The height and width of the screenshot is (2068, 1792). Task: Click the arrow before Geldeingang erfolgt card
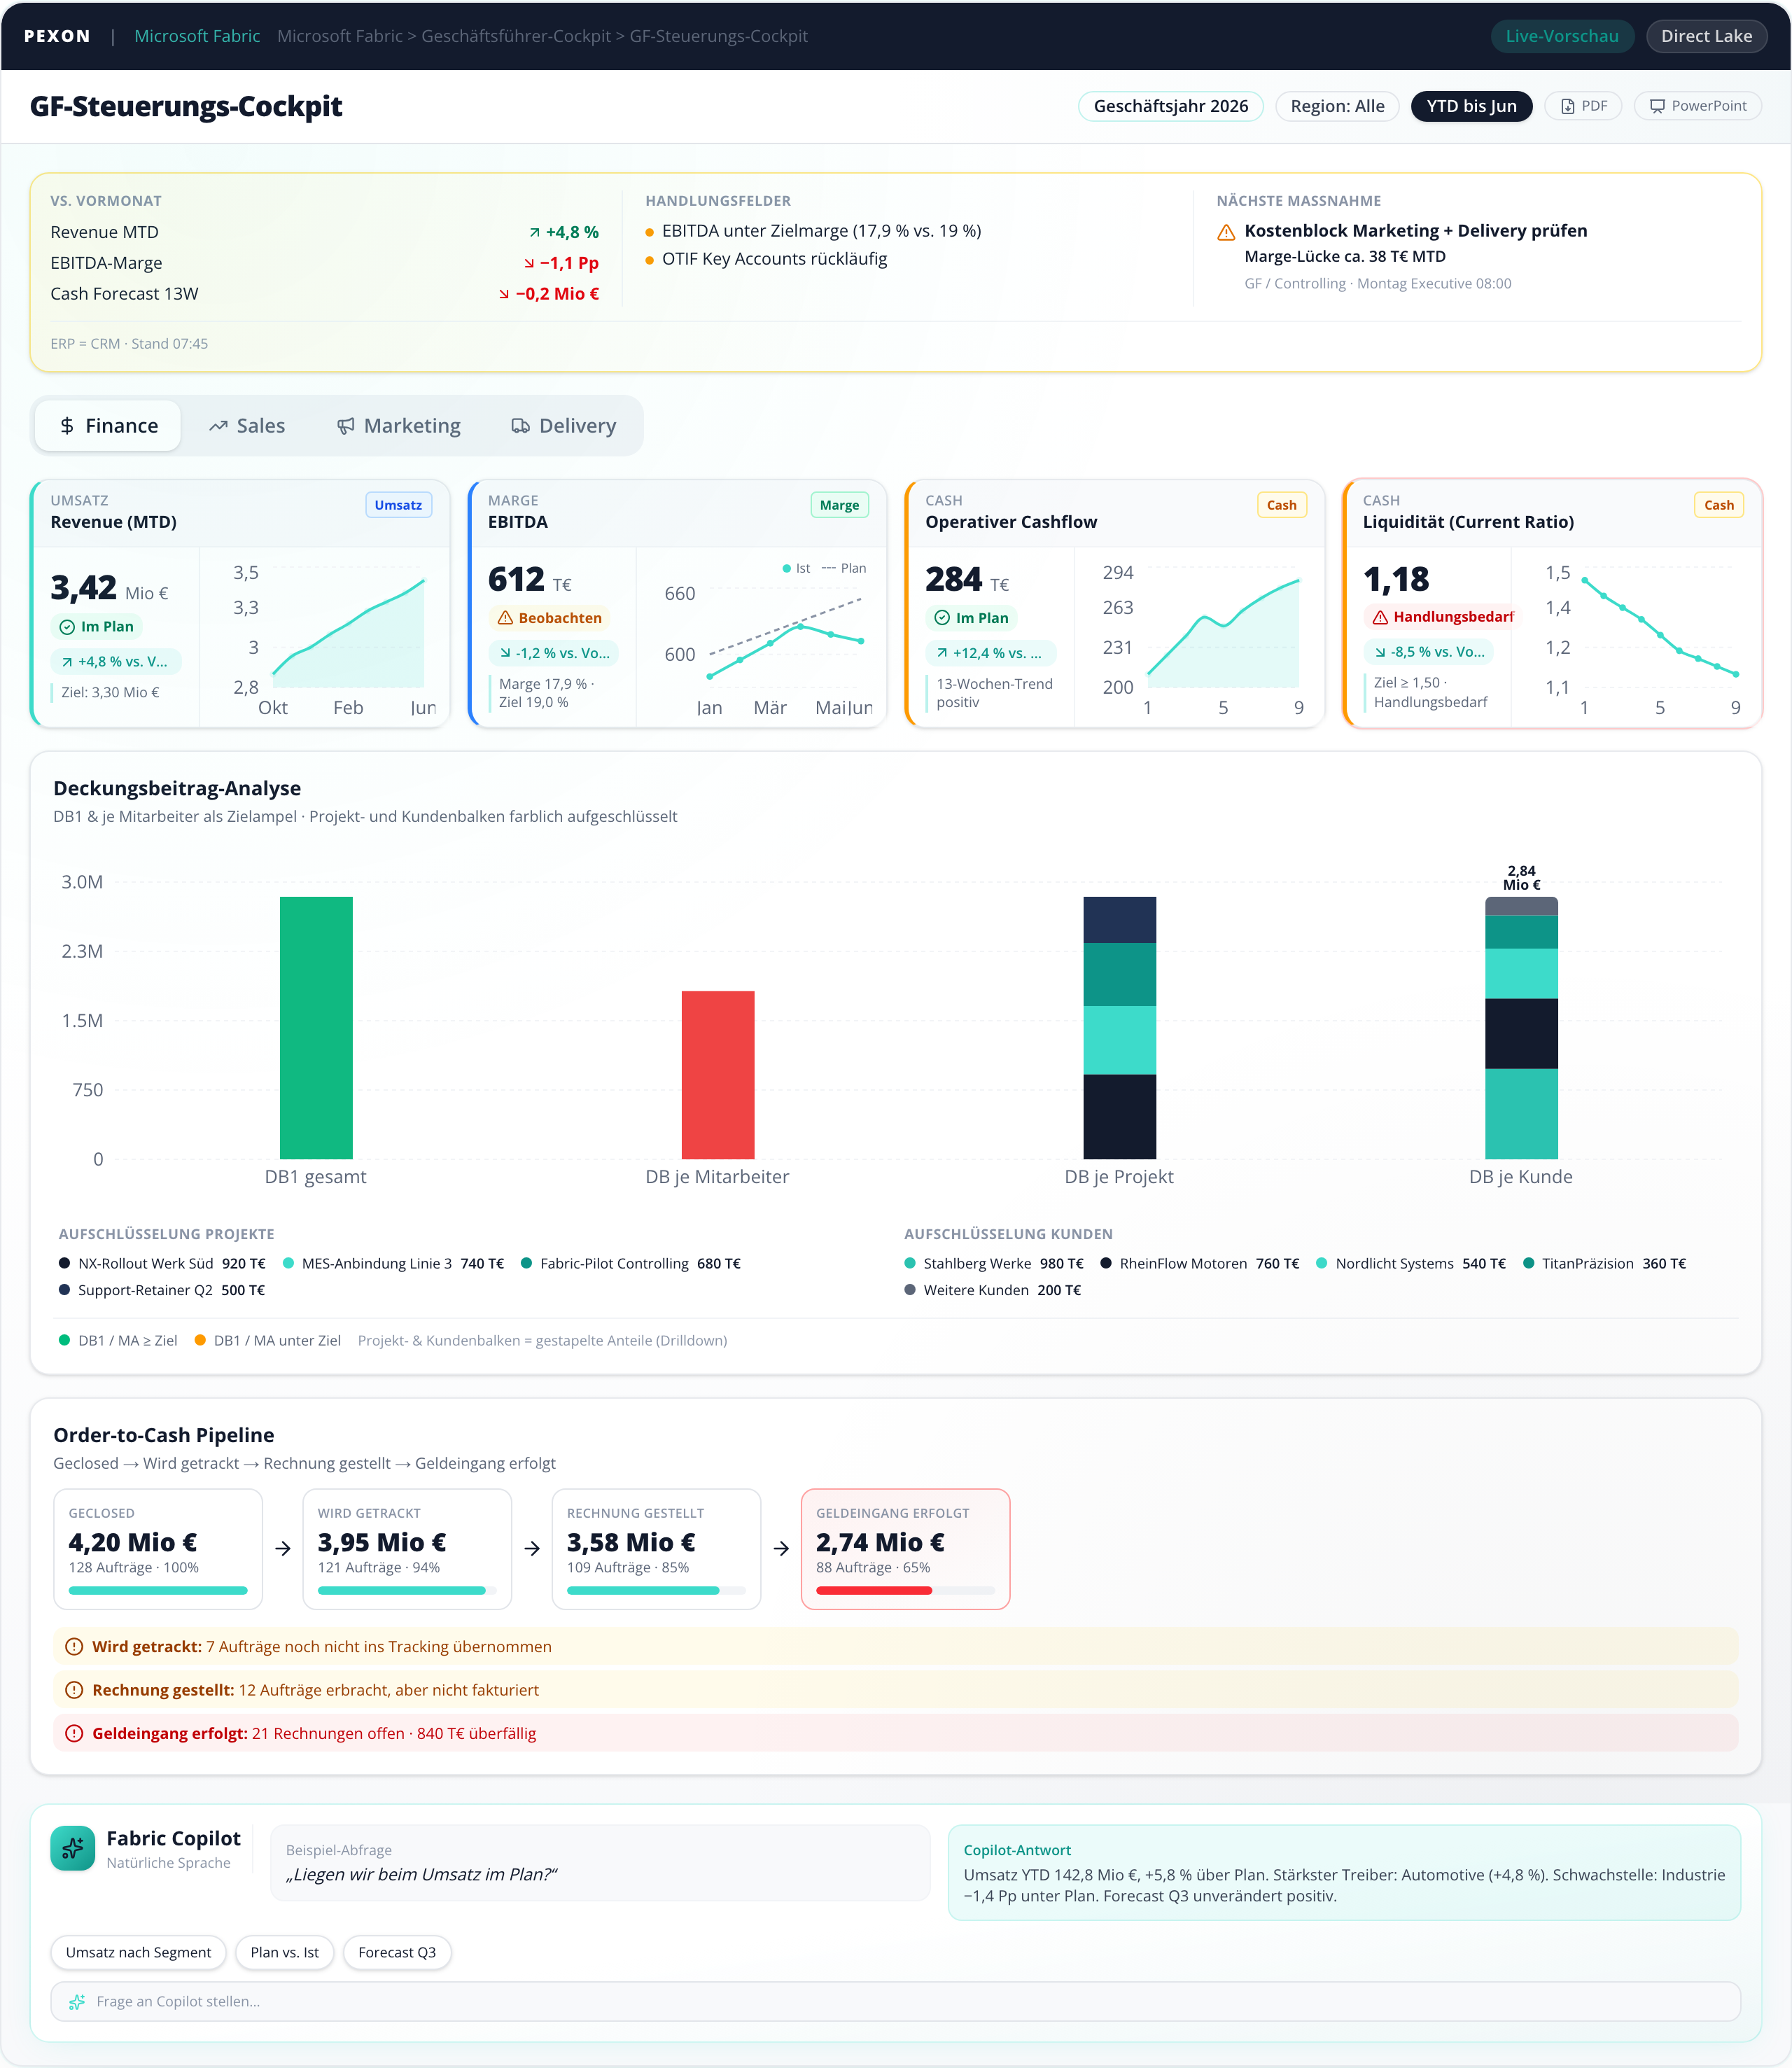[781, 1548]
